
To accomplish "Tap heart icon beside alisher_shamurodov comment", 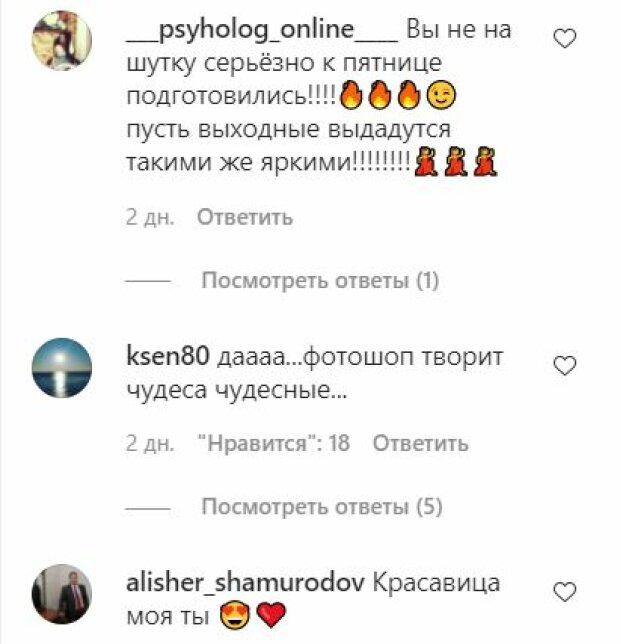I will point(565,591).
